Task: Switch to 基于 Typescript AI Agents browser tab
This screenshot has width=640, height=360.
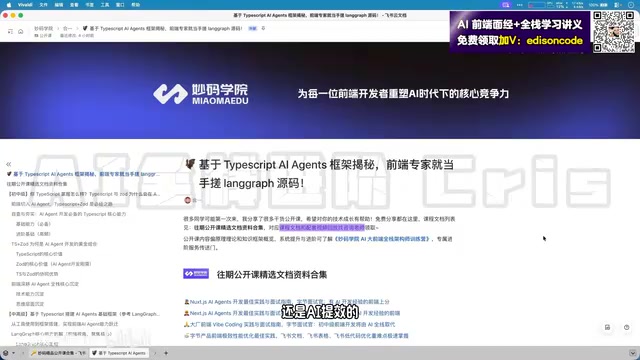Action: point(119,353)
